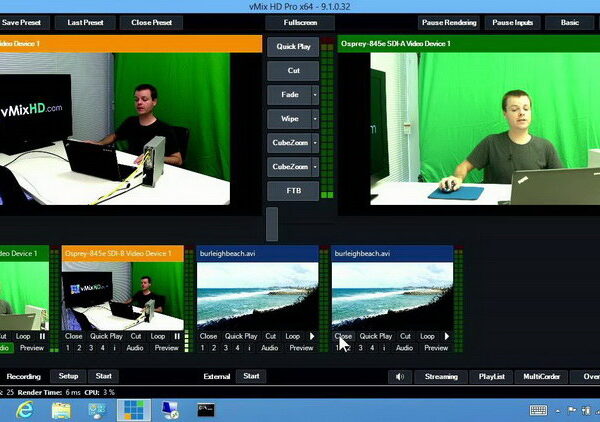Image resolution: width=600 pixels, height=422 pixels.
Task: Click the main Cut transition button
Action: 293,71
